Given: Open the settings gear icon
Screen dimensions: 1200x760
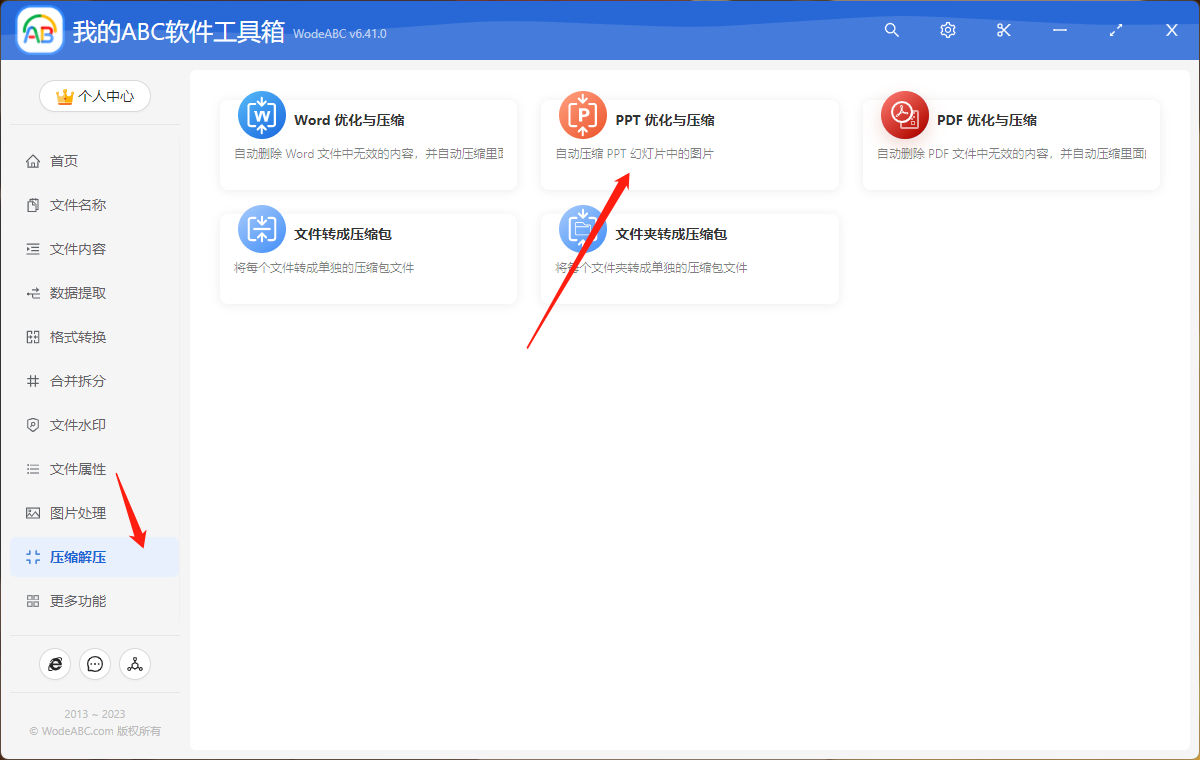Looking at the screenshot, I should tap(947, 30).
